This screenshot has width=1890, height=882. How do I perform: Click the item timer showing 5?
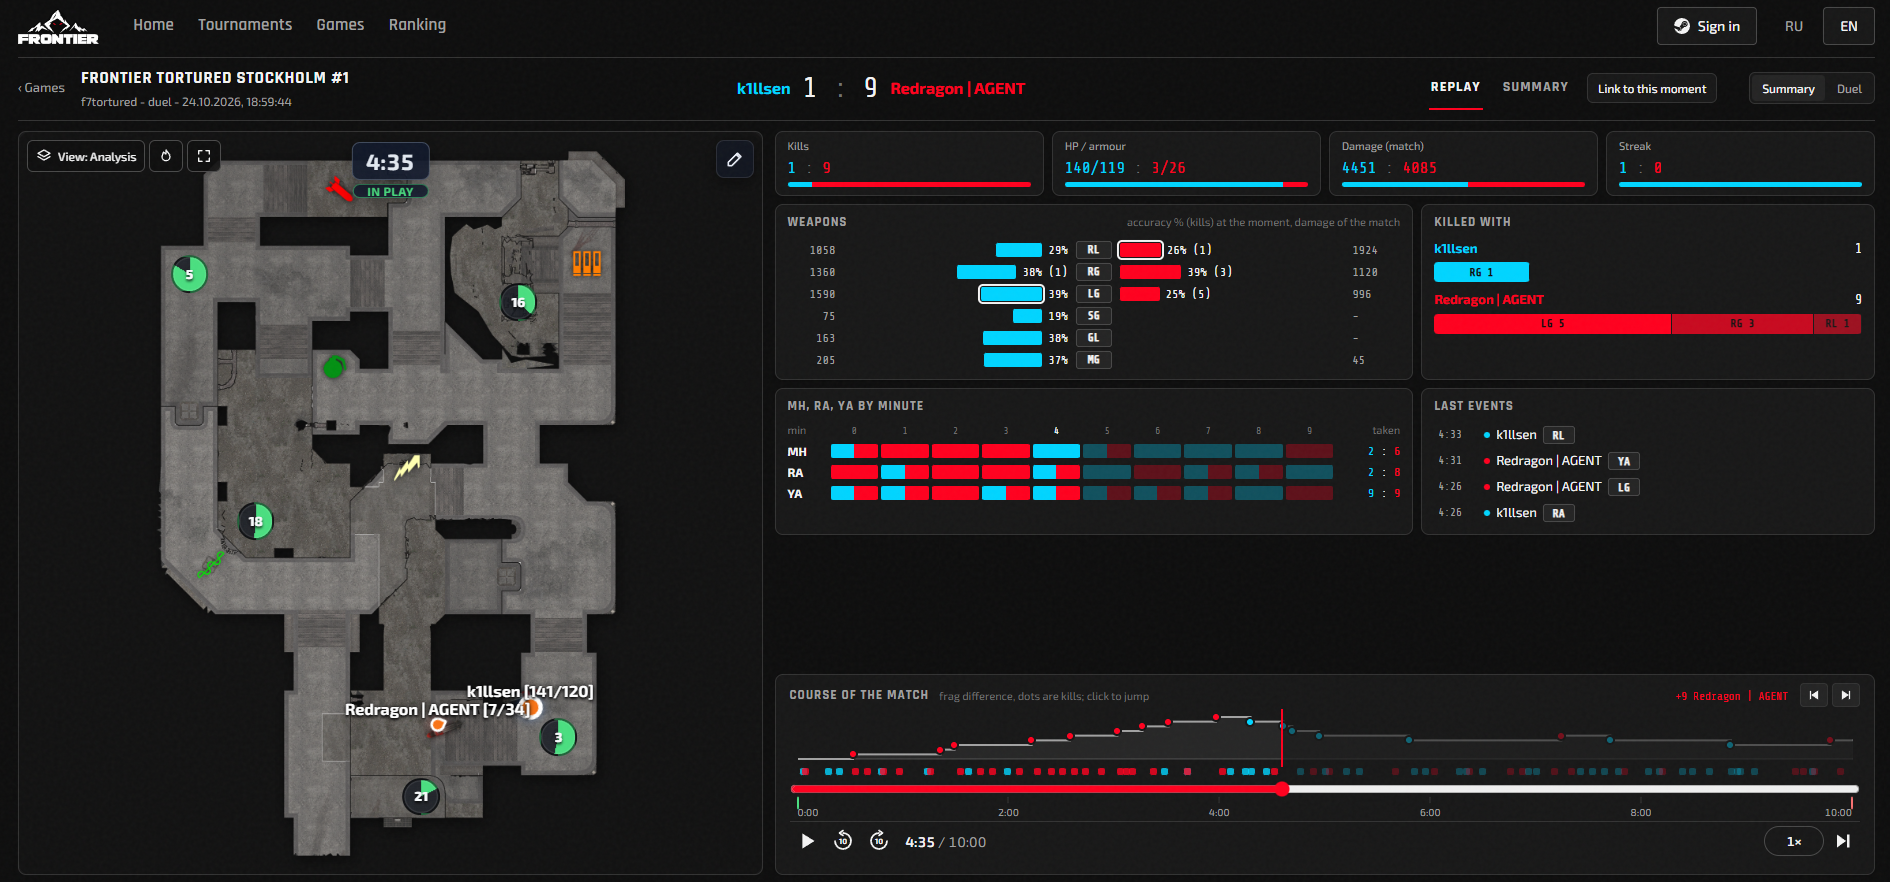(x=189, y=274)
